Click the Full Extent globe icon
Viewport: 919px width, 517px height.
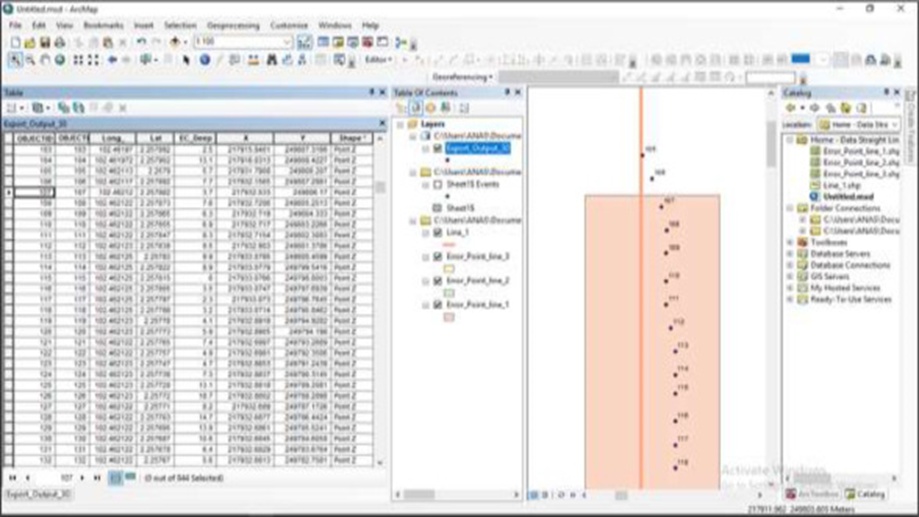click(60, 60)
